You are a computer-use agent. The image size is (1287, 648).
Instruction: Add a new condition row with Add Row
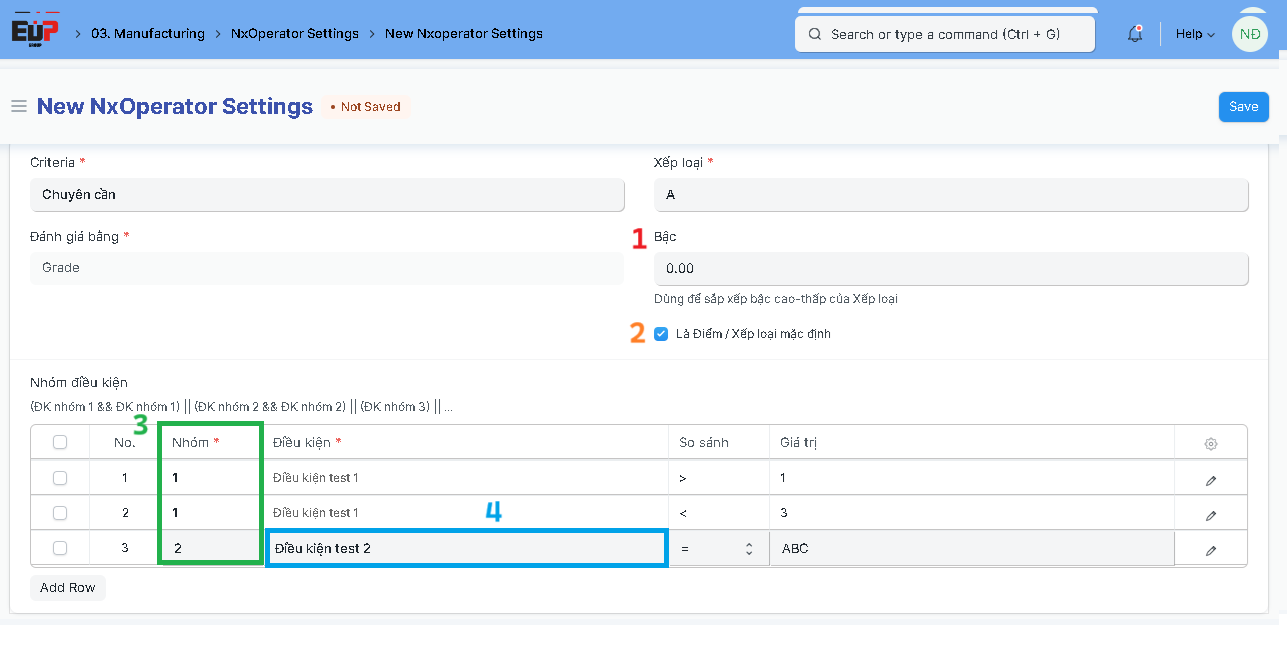(x=67, y=587)
